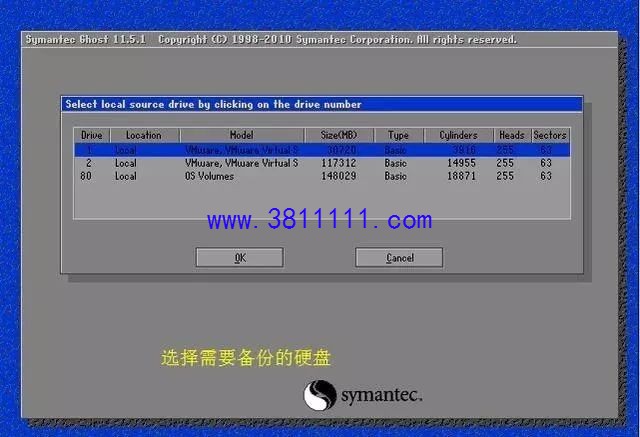Click the Type column header

coord(399,135)
